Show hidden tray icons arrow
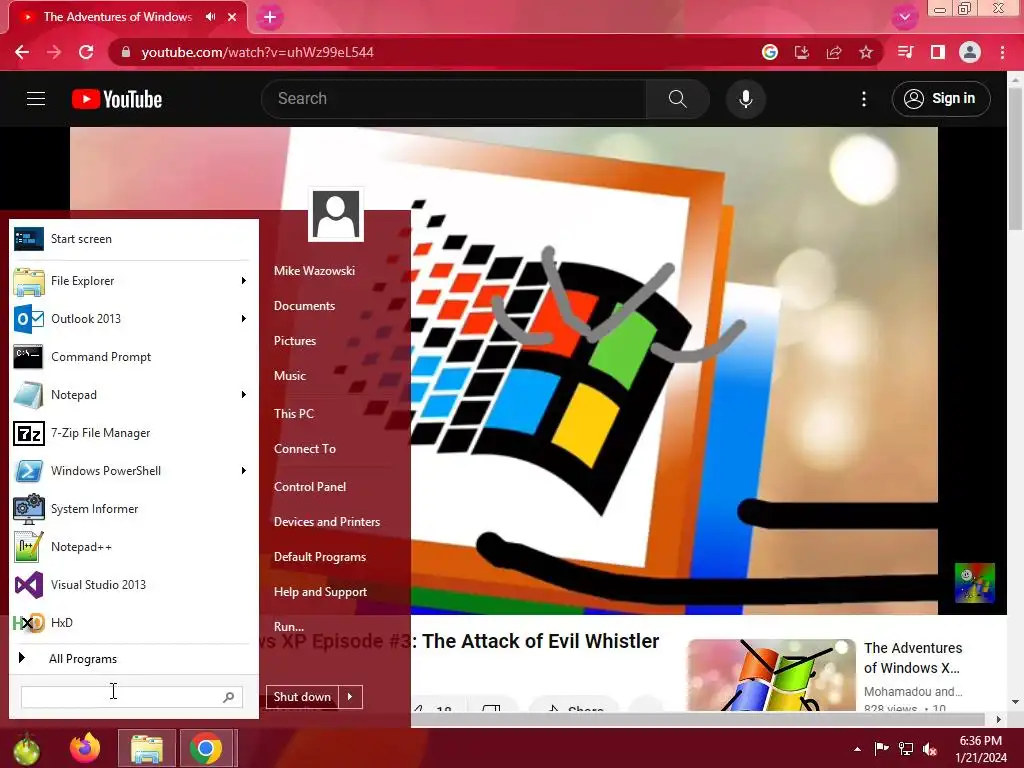 point(857,749)
